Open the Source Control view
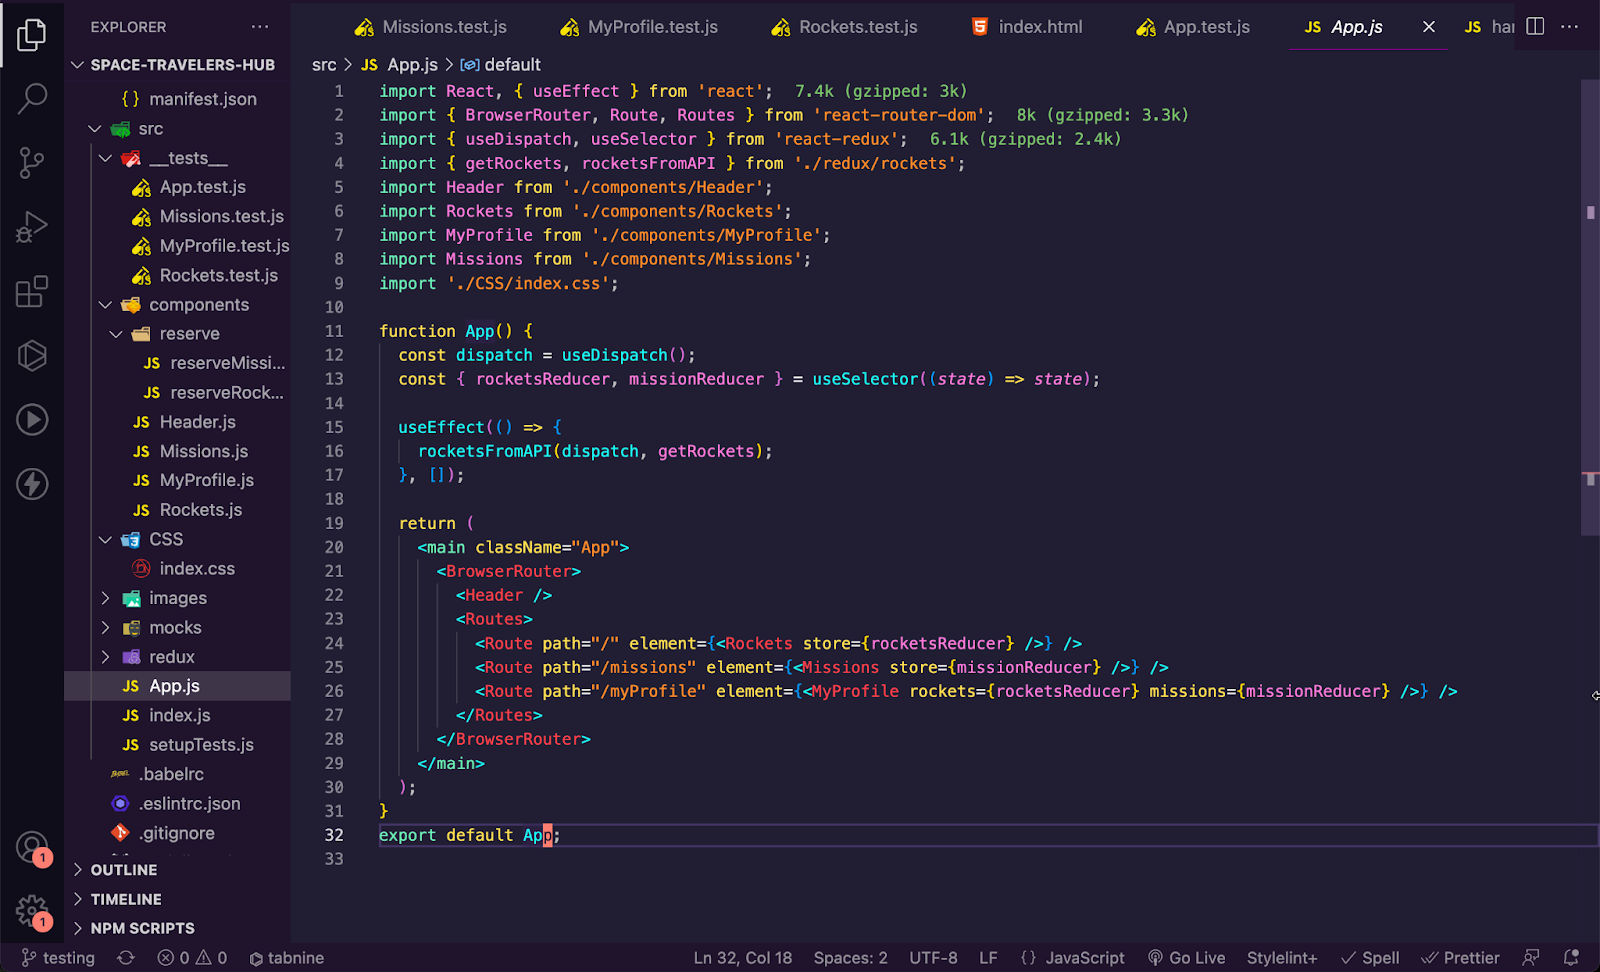 click(32, 163)
